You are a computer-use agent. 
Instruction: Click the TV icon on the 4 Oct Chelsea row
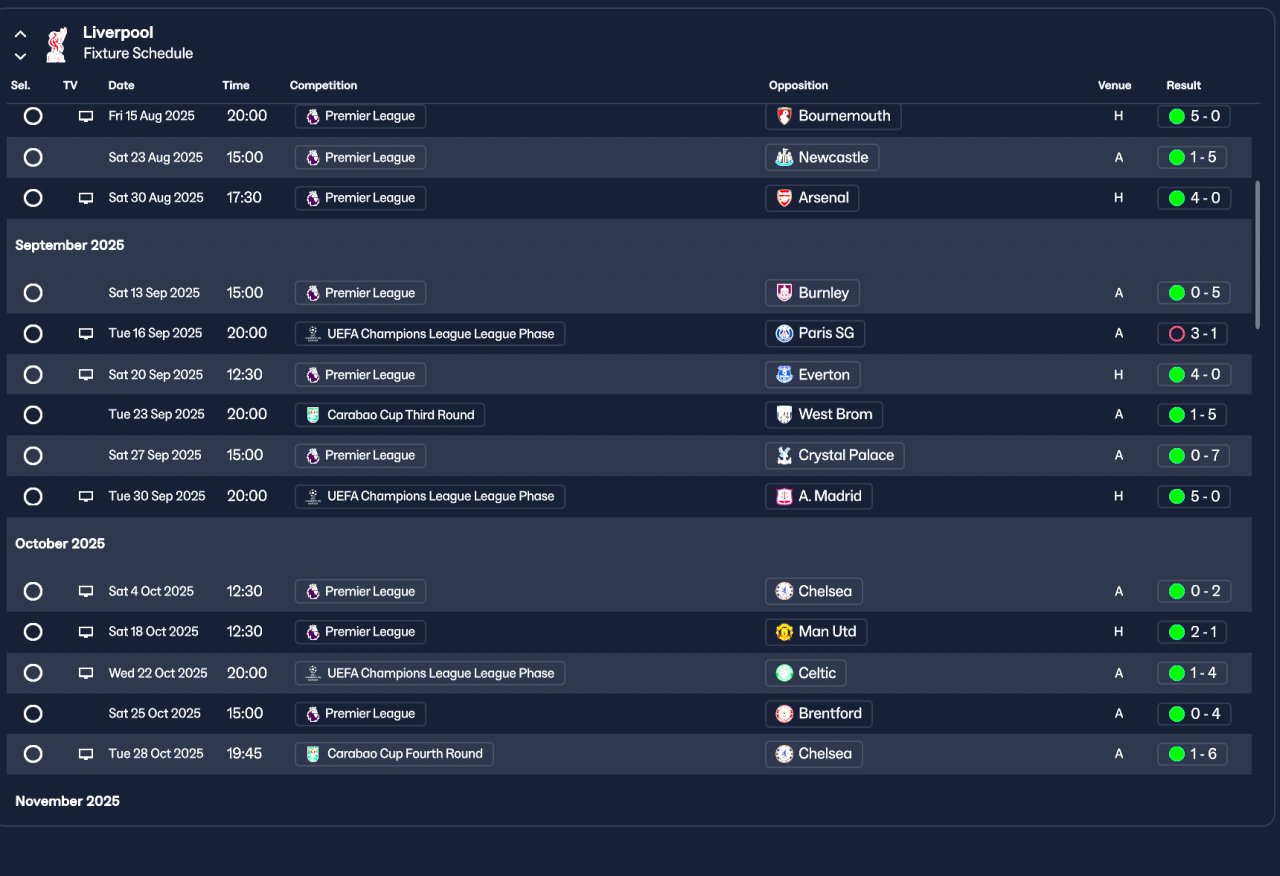pyautogui.click(x=86, y=591)
